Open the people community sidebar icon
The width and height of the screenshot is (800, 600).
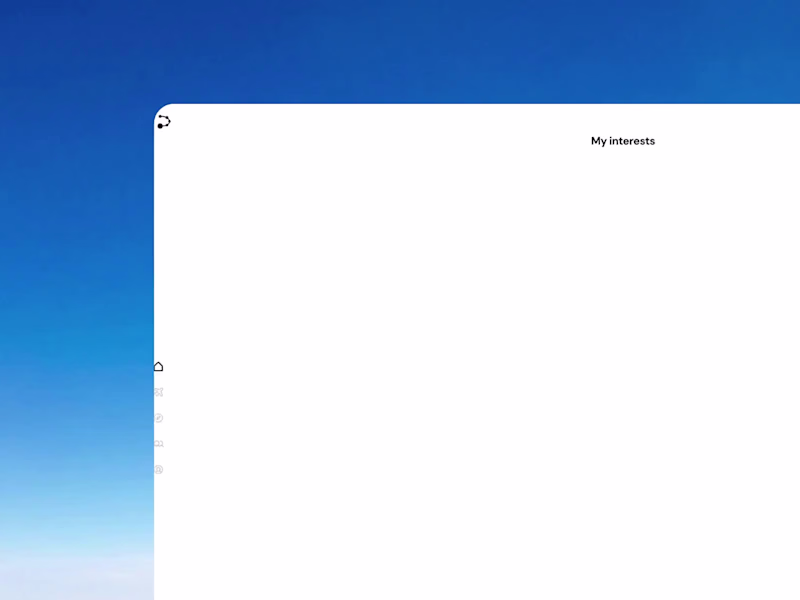159,444
